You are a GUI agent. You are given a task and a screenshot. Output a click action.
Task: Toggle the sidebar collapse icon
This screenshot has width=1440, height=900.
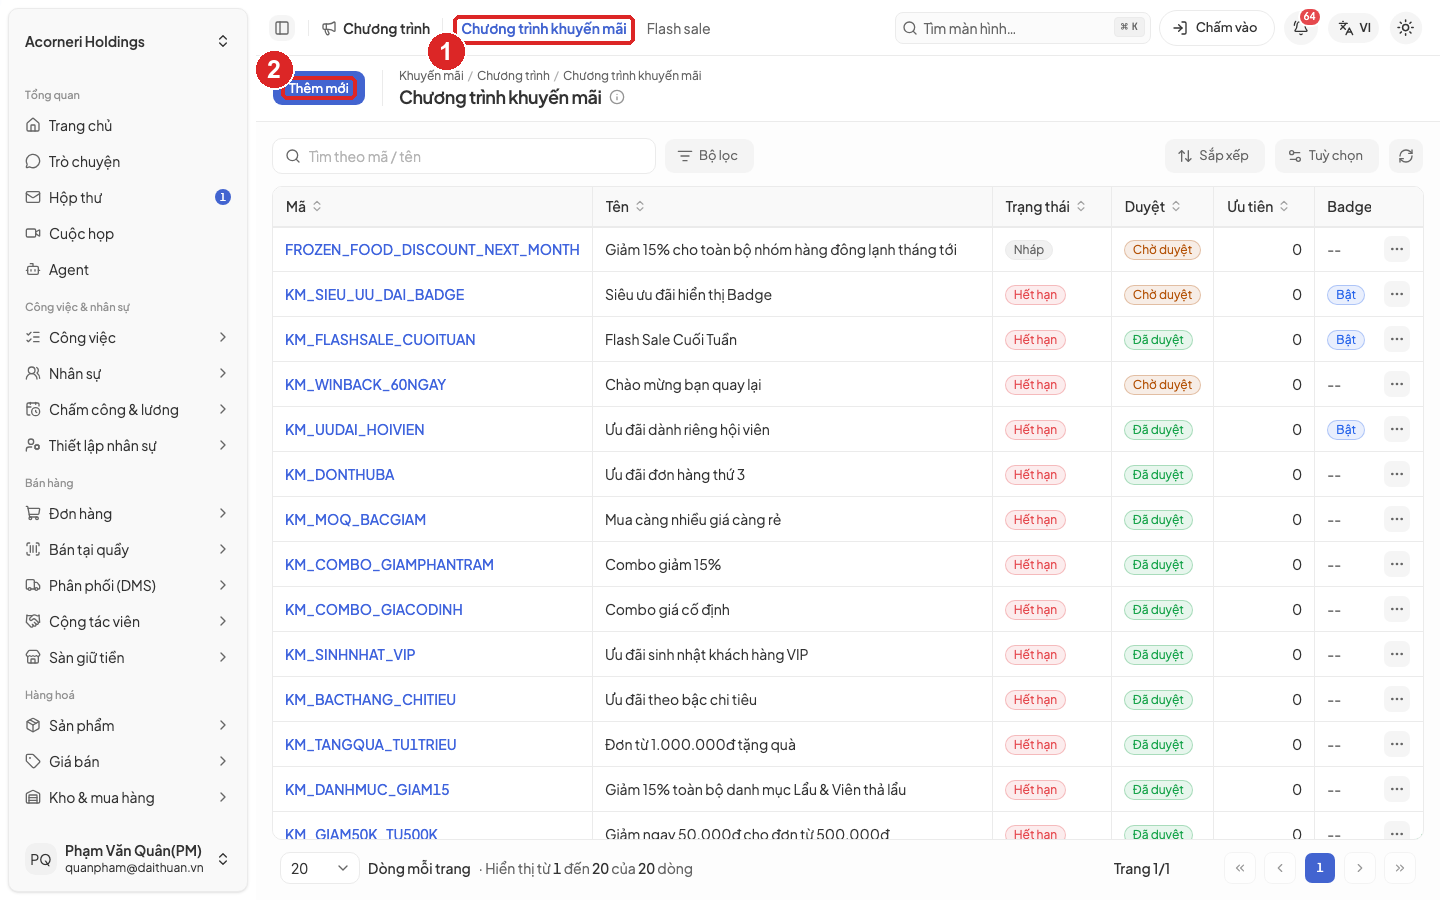click(282, 28)
